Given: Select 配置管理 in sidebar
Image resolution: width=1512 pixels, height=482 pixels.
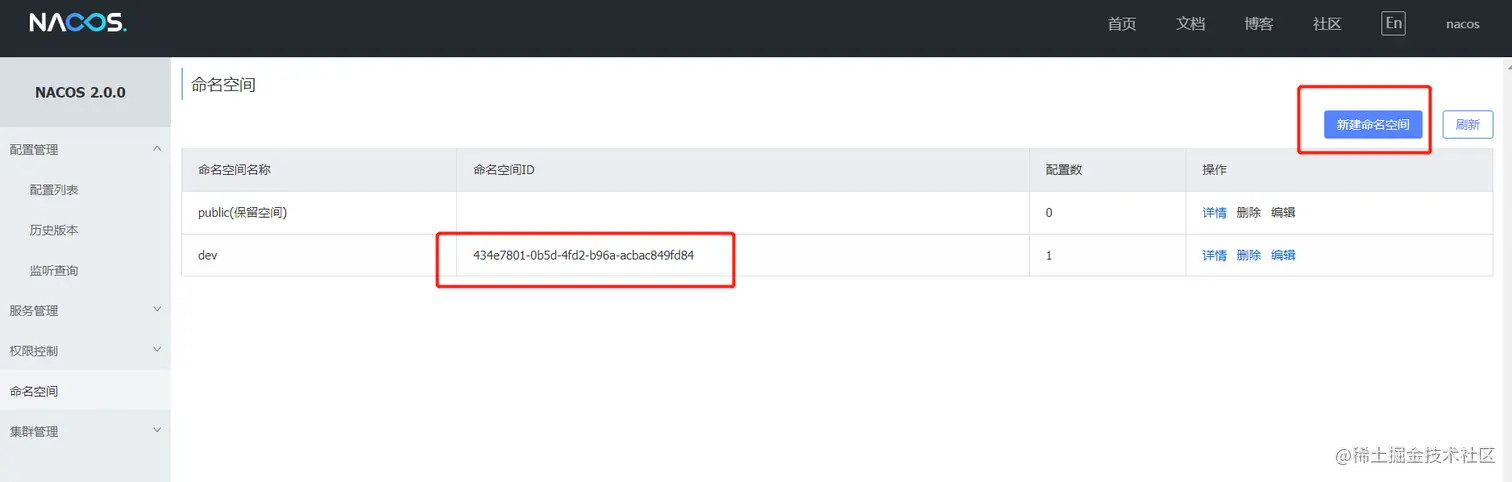Looking at the screenshot, I should (x=34, y=150).
